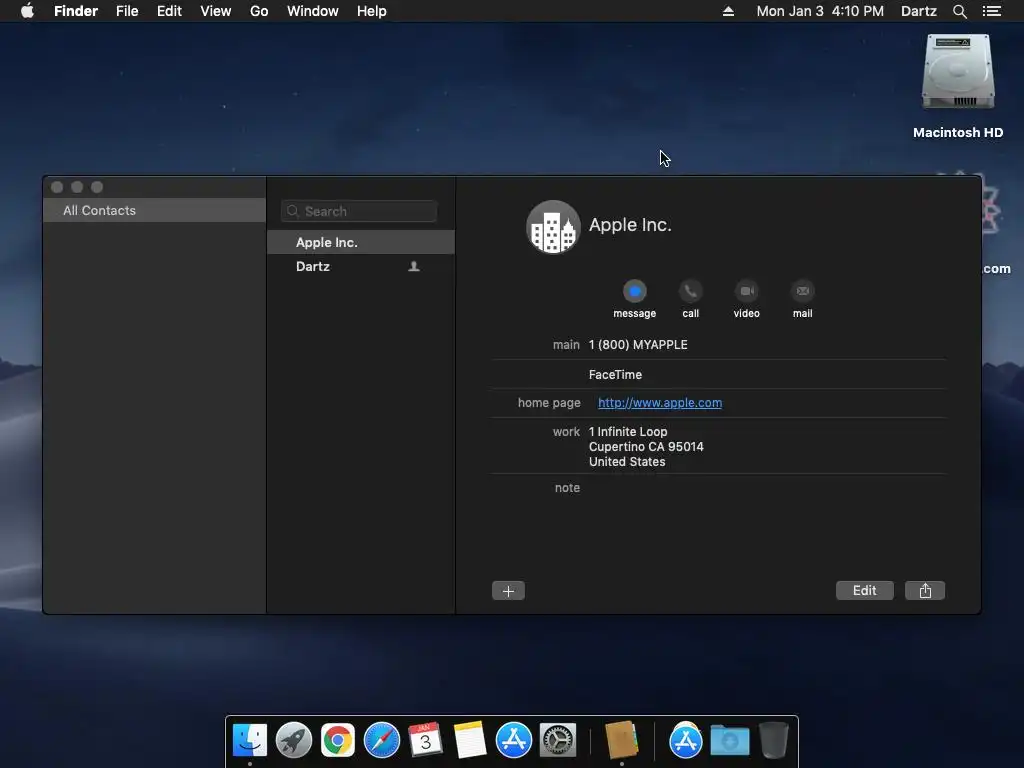Open Spotlight search magnifier in menu bar
This screenshot has width=1024, height=768.
point(959,11)
